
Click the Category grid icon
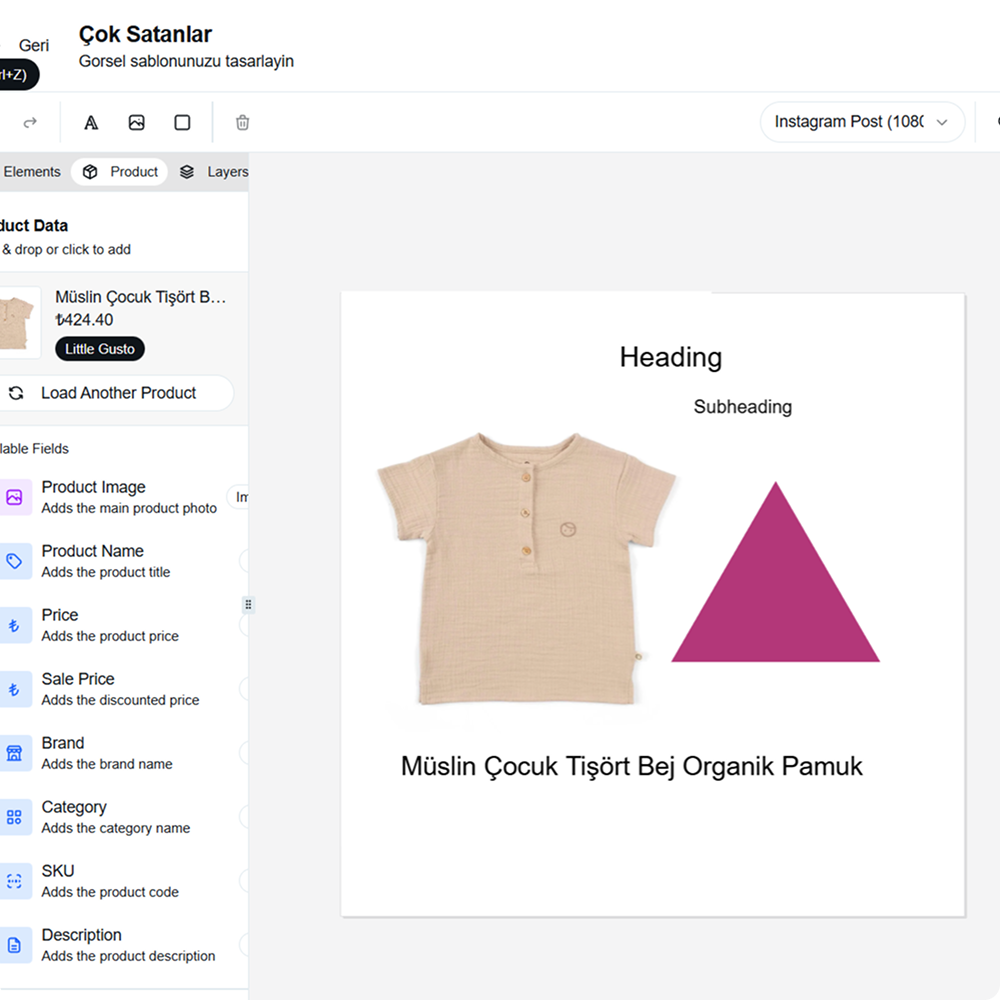14,817
